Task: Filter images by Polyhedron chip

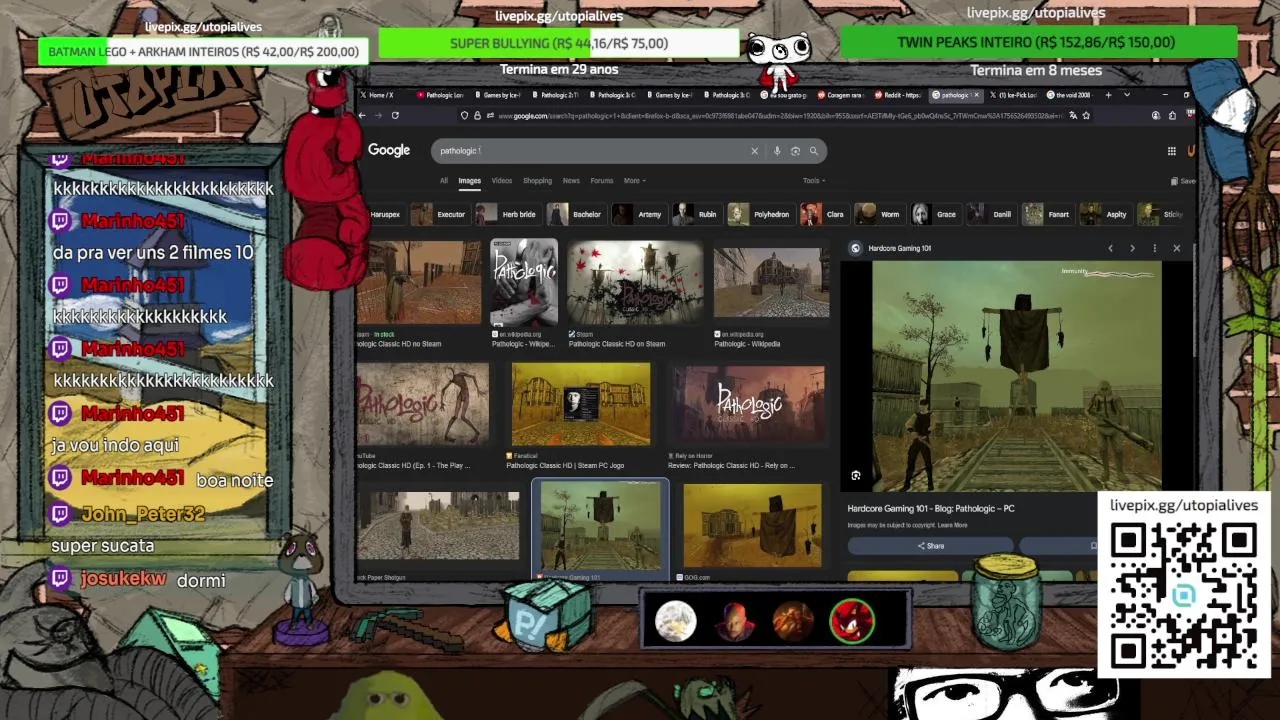Action: (760, 214)
